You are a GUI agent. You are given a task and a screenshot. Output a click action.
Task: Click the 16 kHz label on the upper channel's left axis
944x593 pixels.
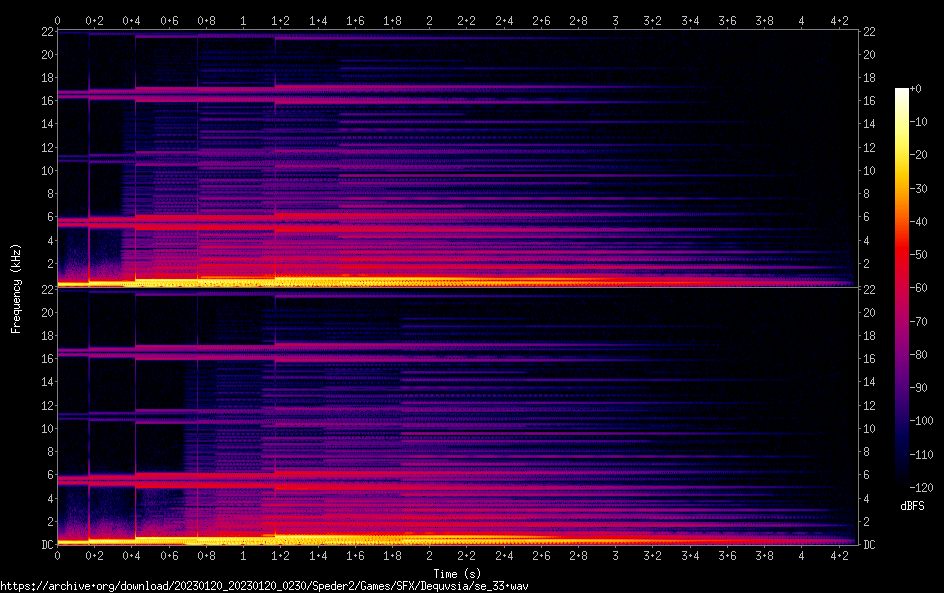pos(45,101)
